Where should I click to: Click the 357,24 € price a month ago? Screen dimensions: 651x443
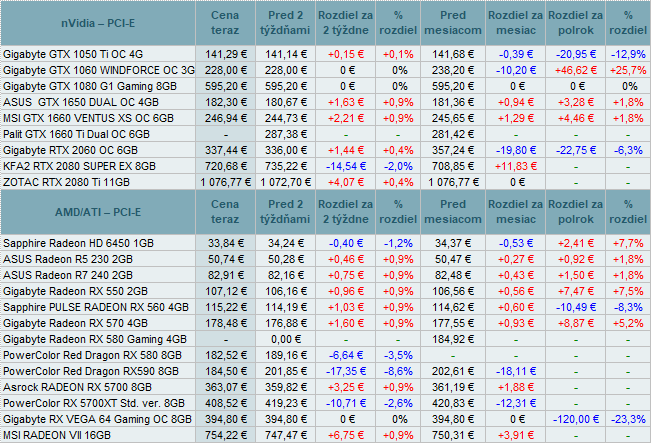point(453,150)
